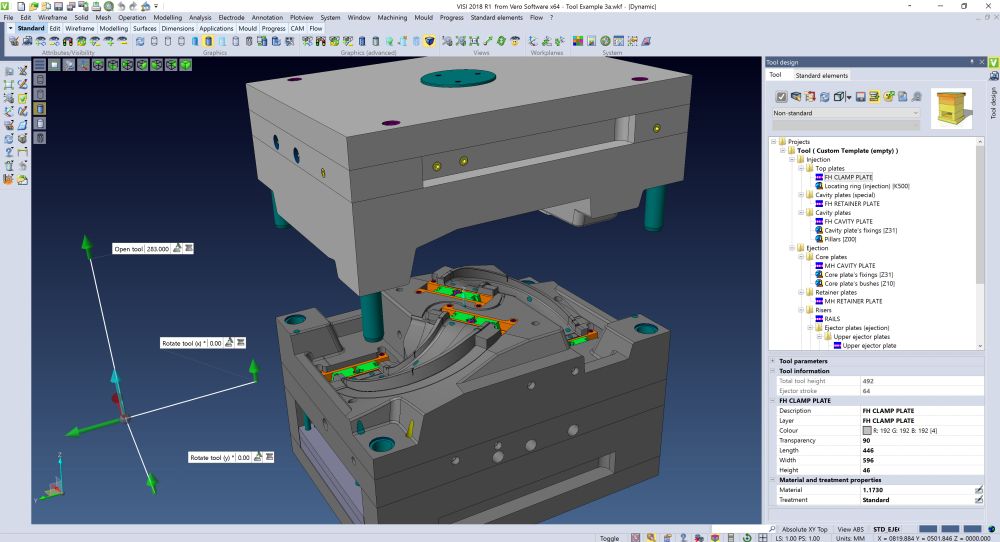The width and height of the screenshot is (1000, 542).
Task: Toggle the green checkbox icon in left toolbar
Action: pyautogui.click(x=23, y=98)
